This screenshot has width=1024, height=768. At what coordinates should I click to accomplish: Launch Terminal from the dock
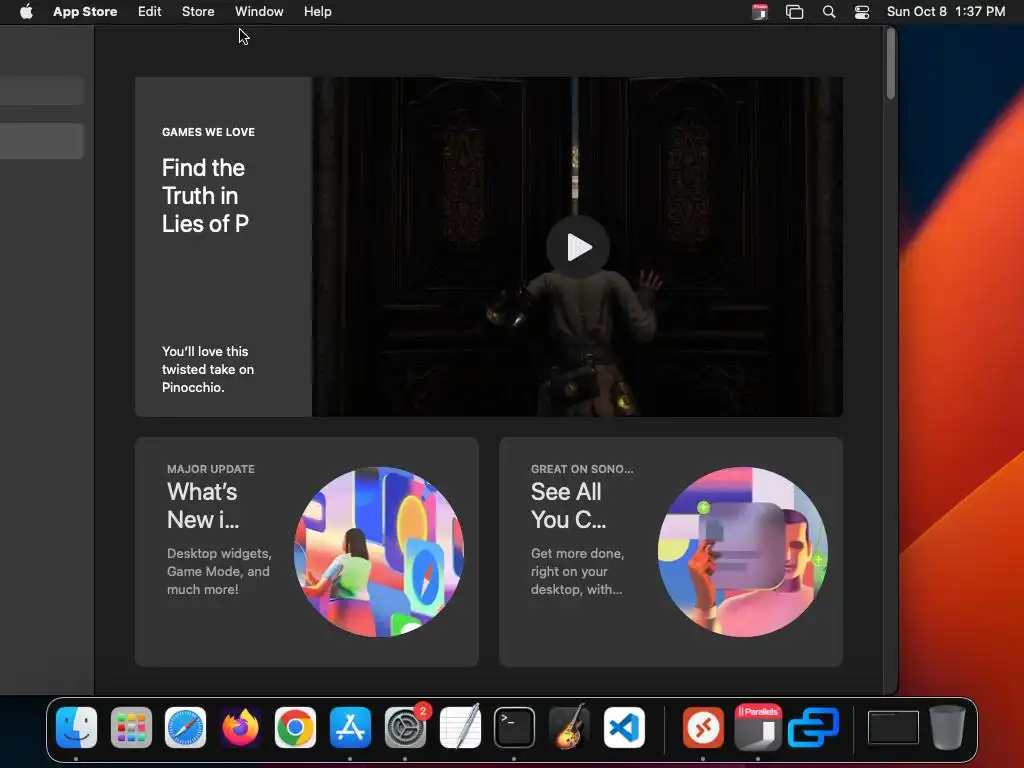(x=514, y=727)
